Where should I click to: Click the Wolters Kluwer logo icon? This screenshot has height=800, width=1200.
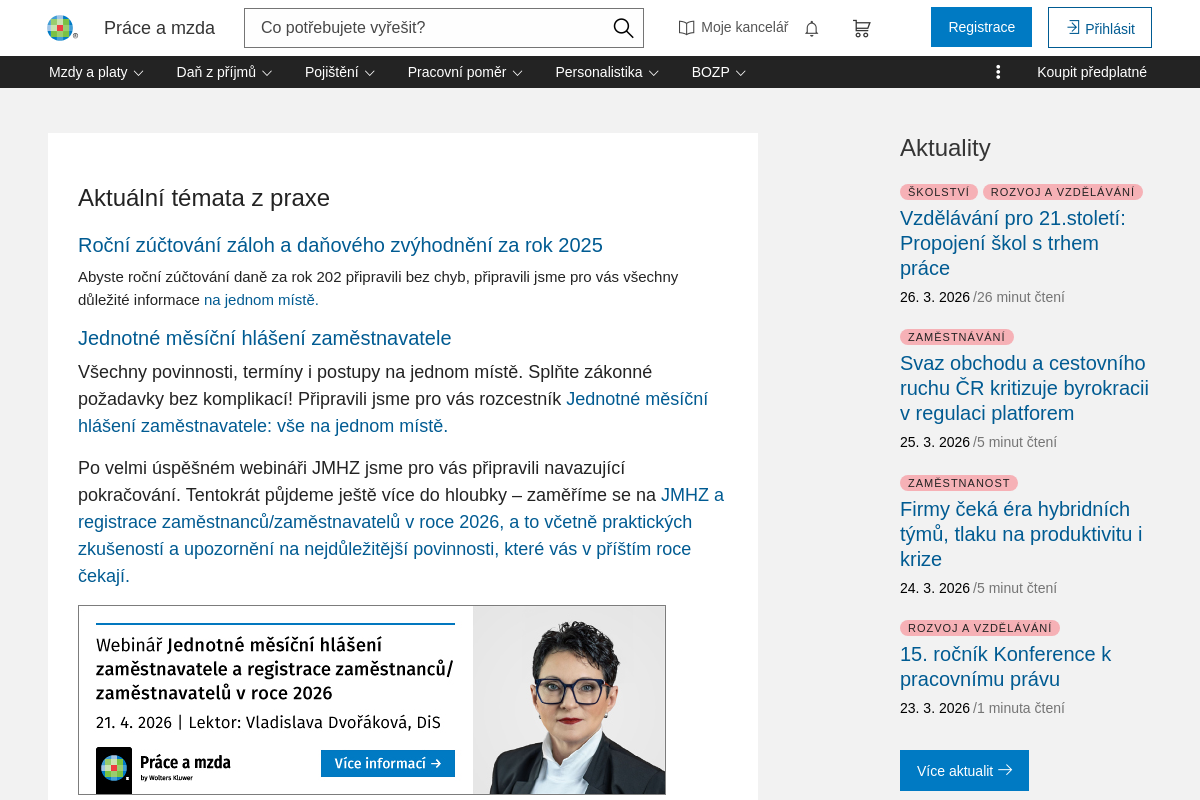coord(62,28)
